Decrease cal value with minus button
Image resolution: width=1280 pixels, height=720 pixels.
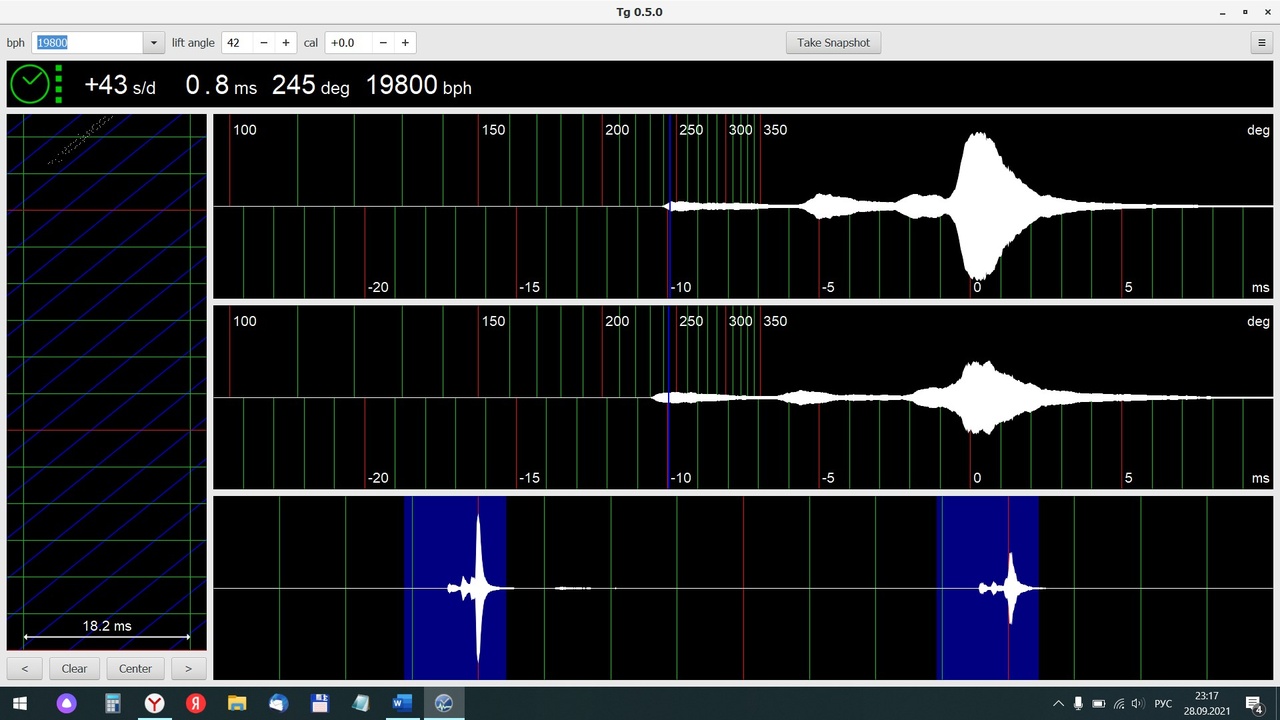(382, 43)
